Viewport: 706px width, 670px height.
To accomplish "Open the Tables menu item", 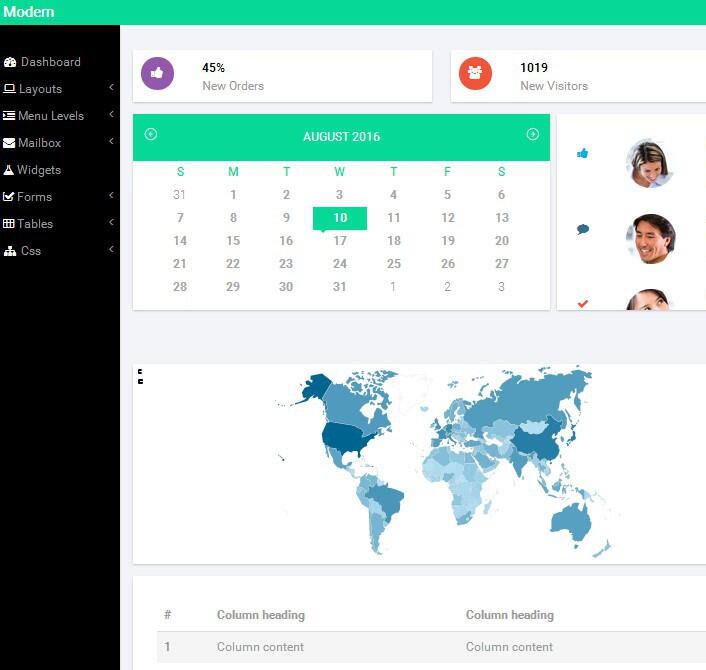I will coord(60,224).
